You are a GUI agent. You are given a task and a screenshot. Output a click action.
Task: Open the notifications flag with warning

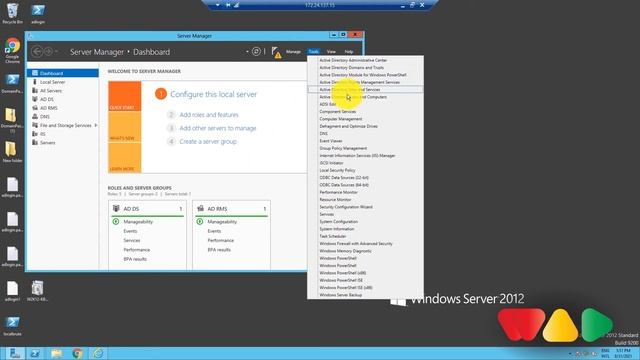pyautogui.click(x=276, y=52)
